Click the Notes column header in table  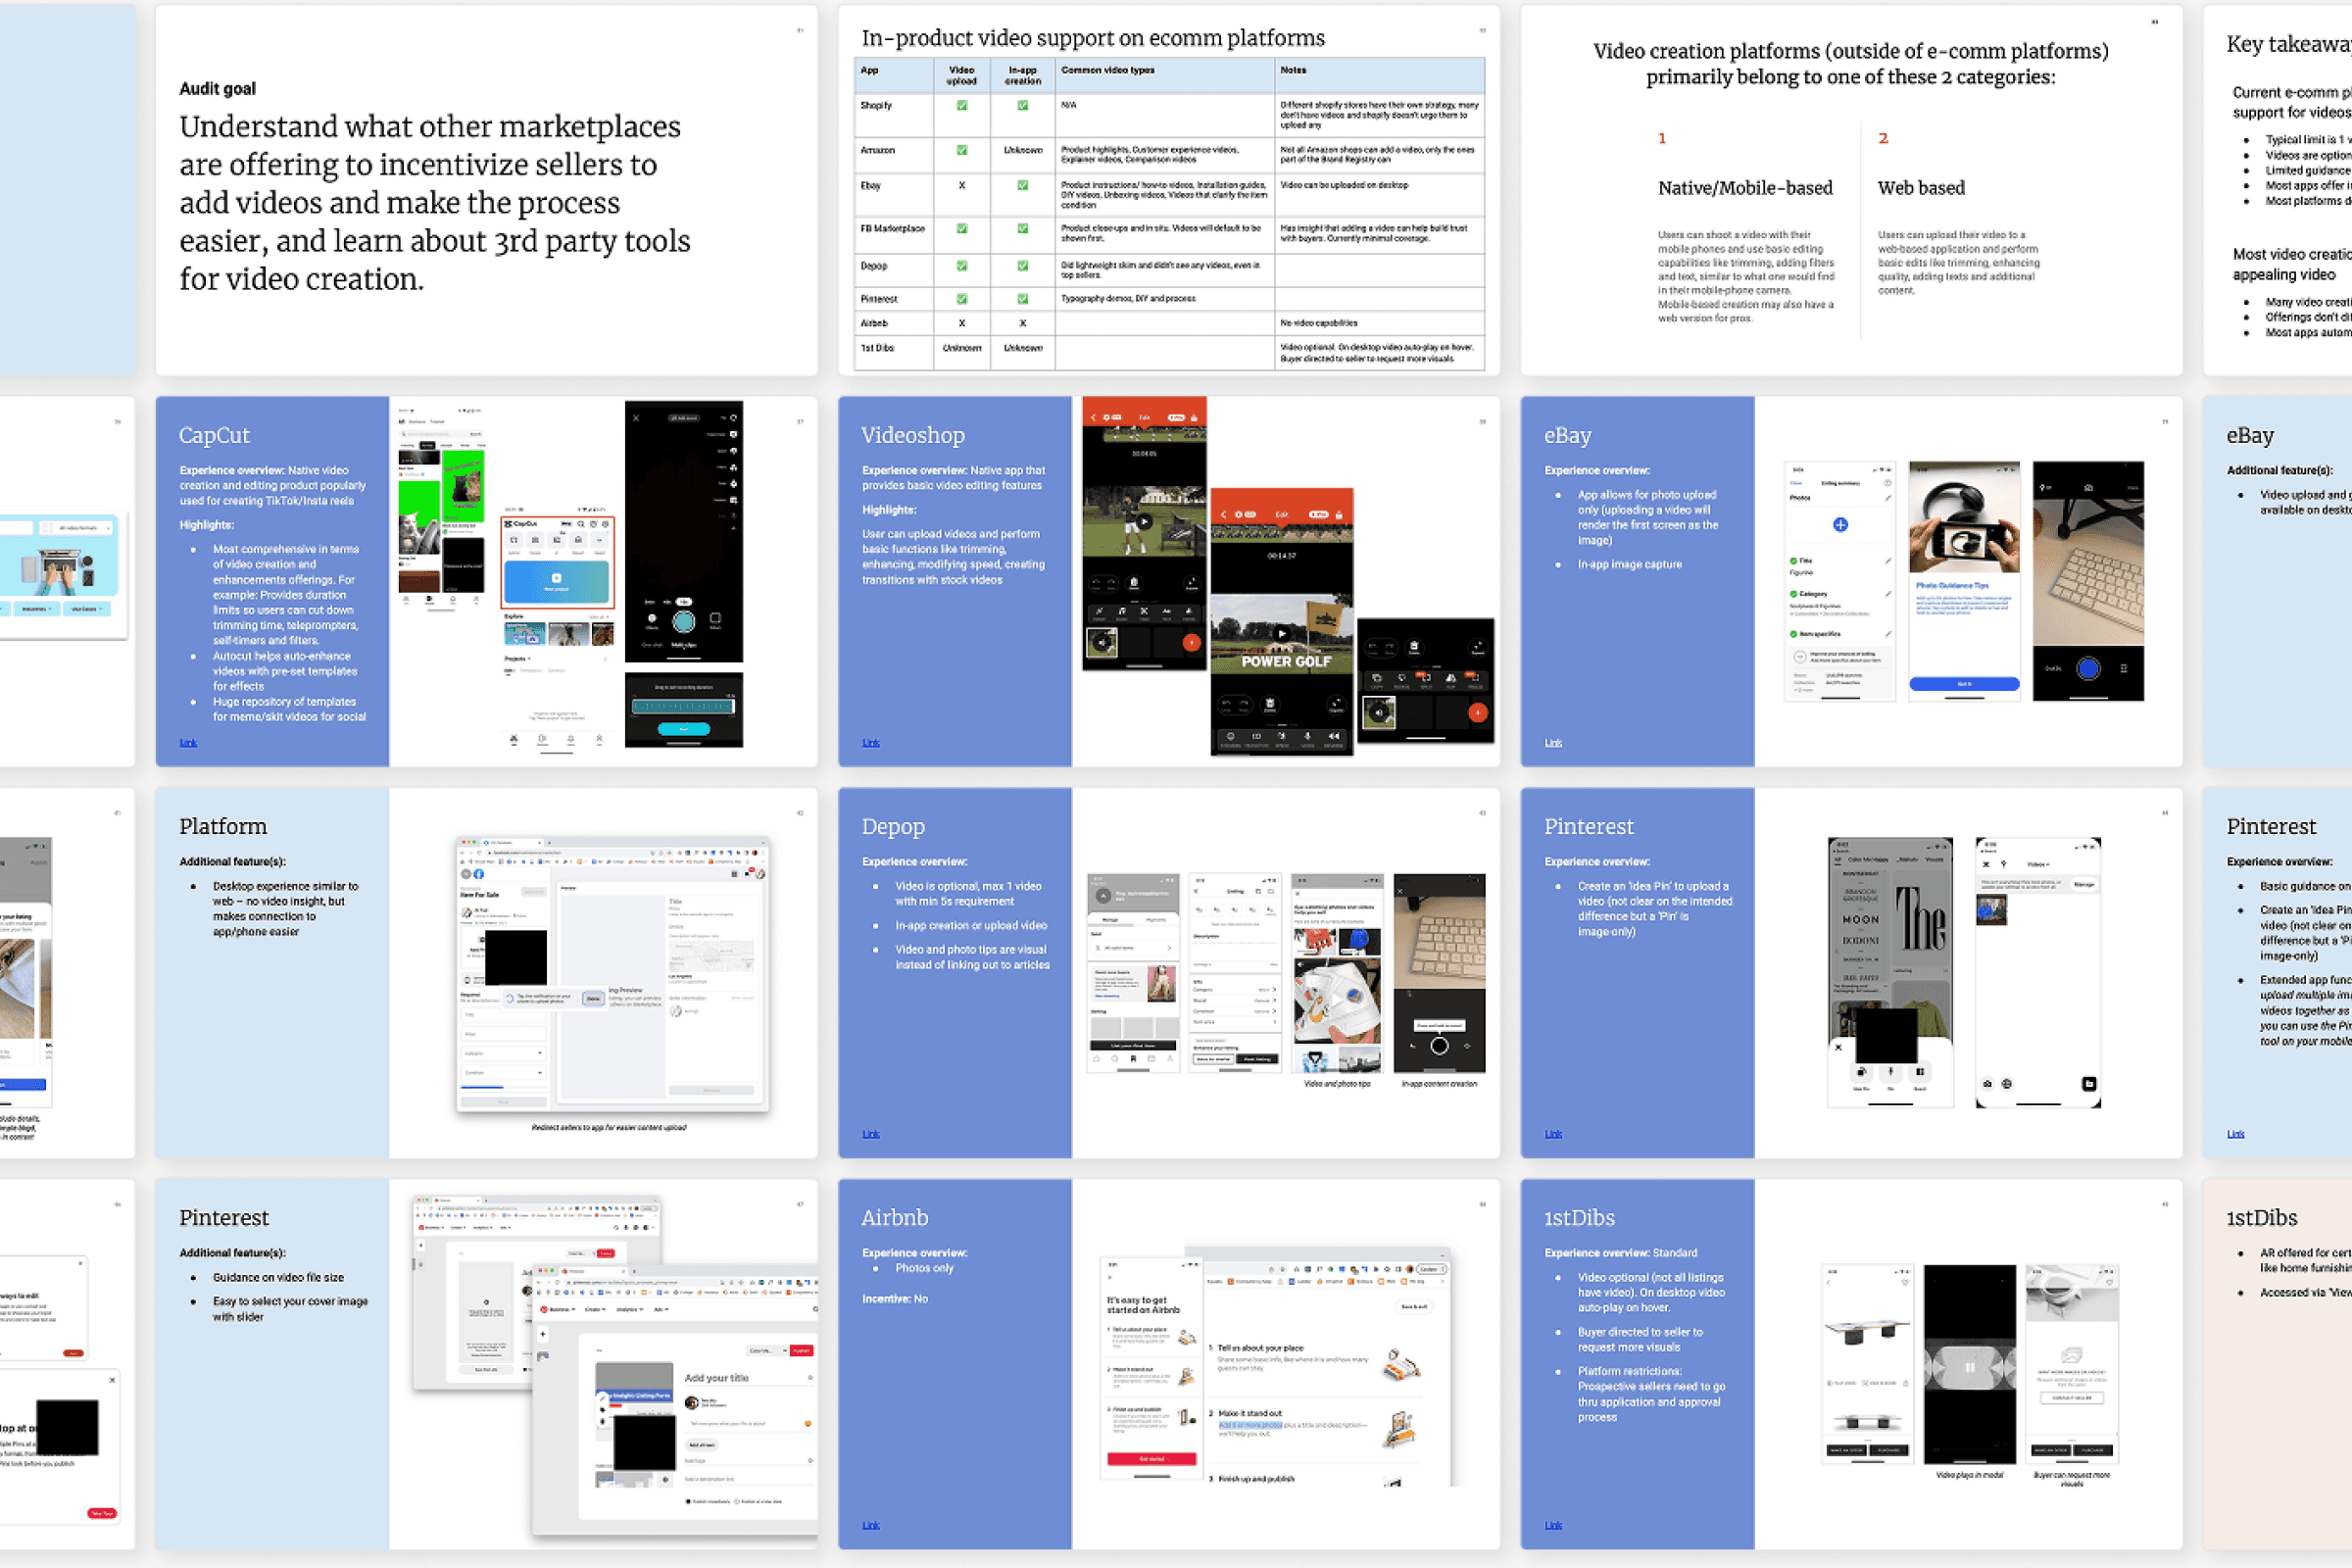tap(1293, 70)
